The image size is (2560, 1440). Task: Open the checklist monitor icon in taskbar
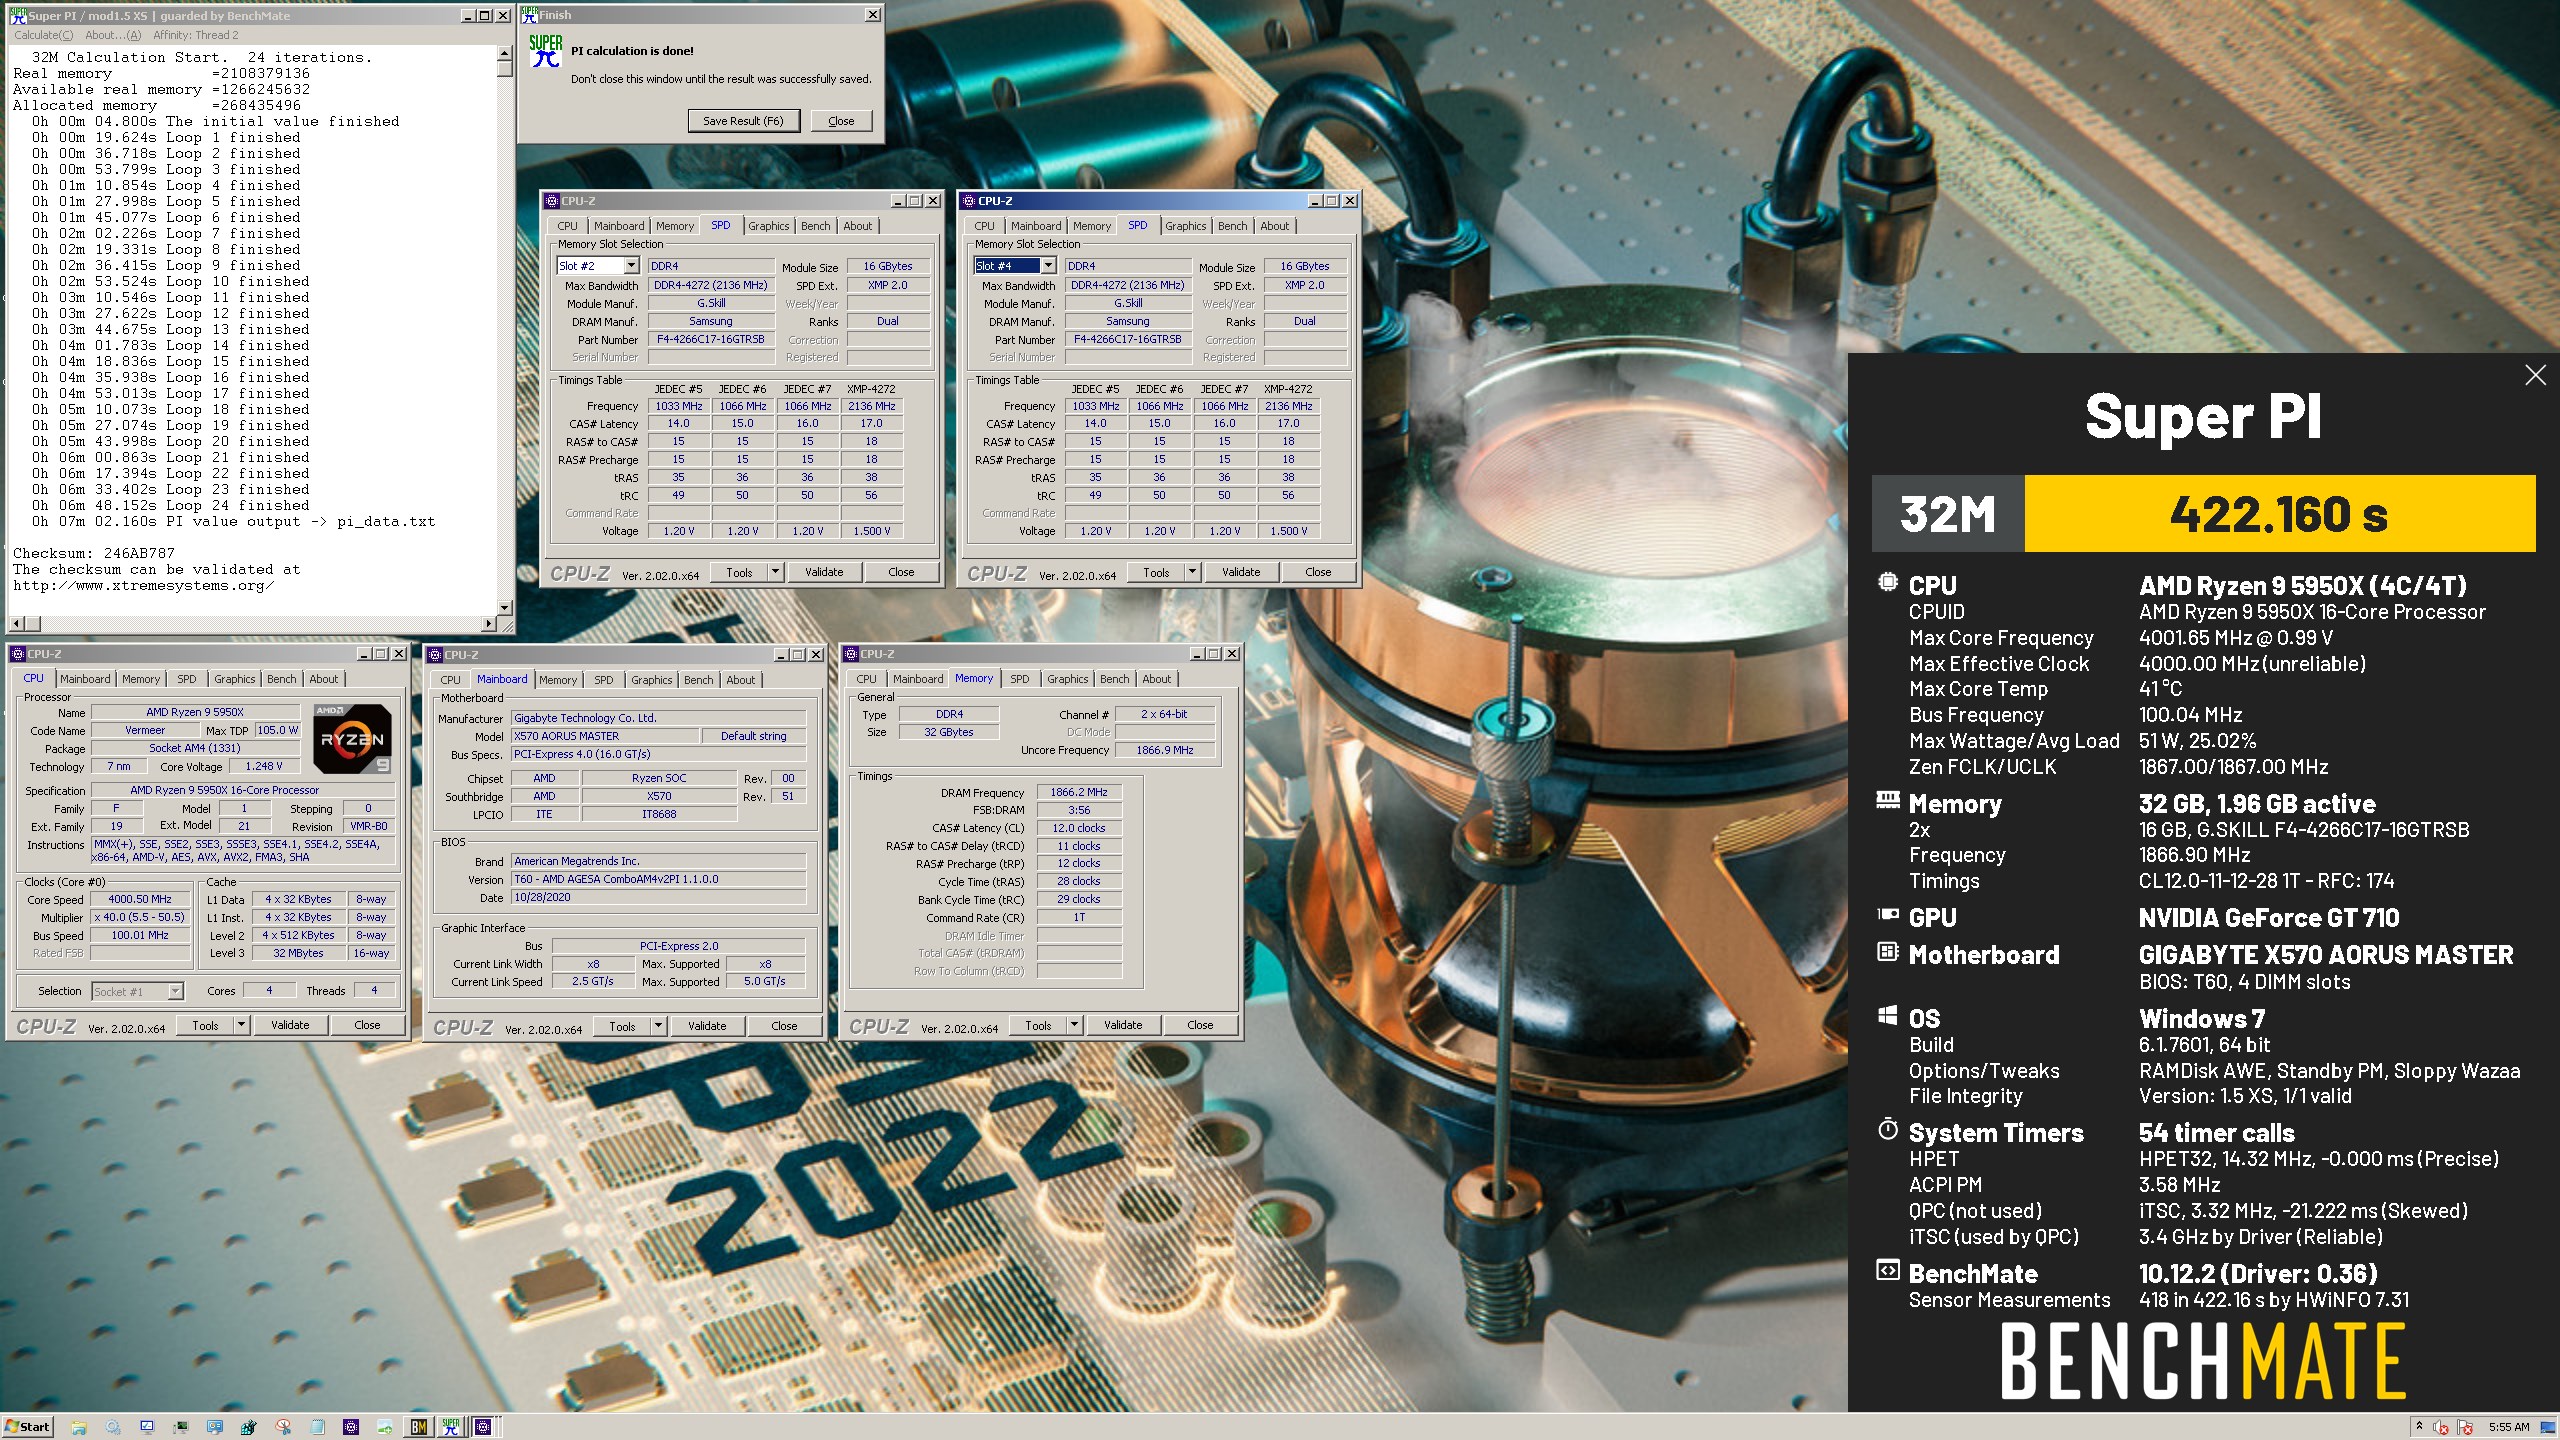pyautogui.click(x=147, y=1427)
